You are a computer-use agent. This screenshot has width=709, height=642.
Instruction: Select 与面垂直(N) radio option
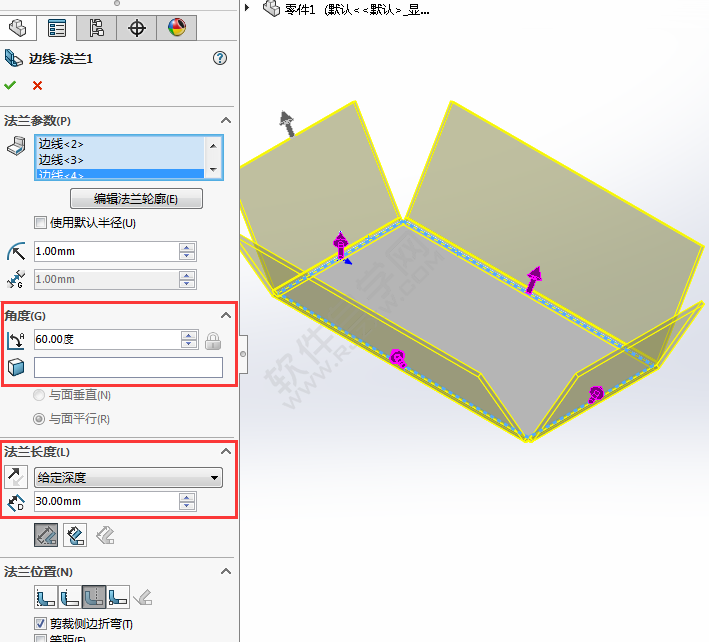pos(39,395)
